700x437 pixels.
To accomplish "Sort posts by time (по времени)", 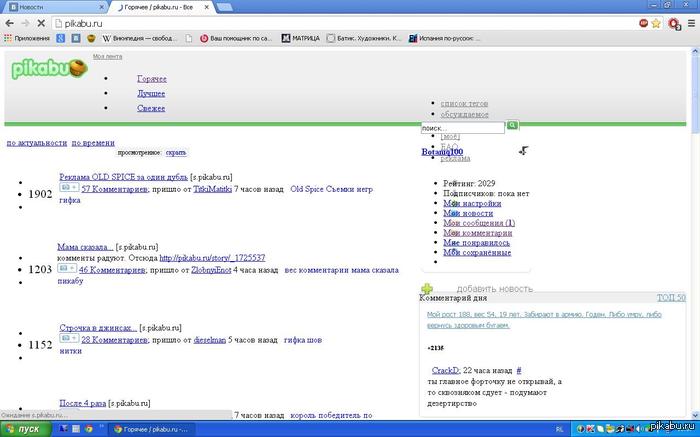I will click(93, 143).
